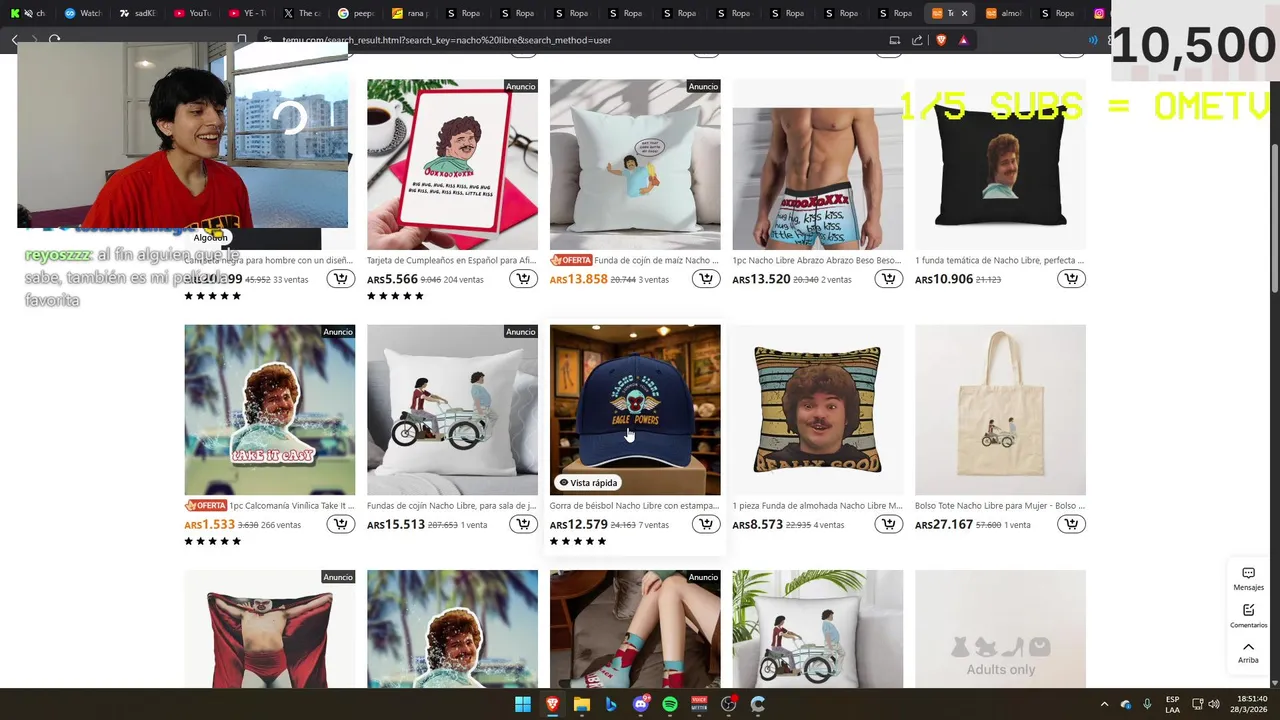Click the five-star rating under the cap
This screenshot has width=1280, height=720.
[578, 541]
